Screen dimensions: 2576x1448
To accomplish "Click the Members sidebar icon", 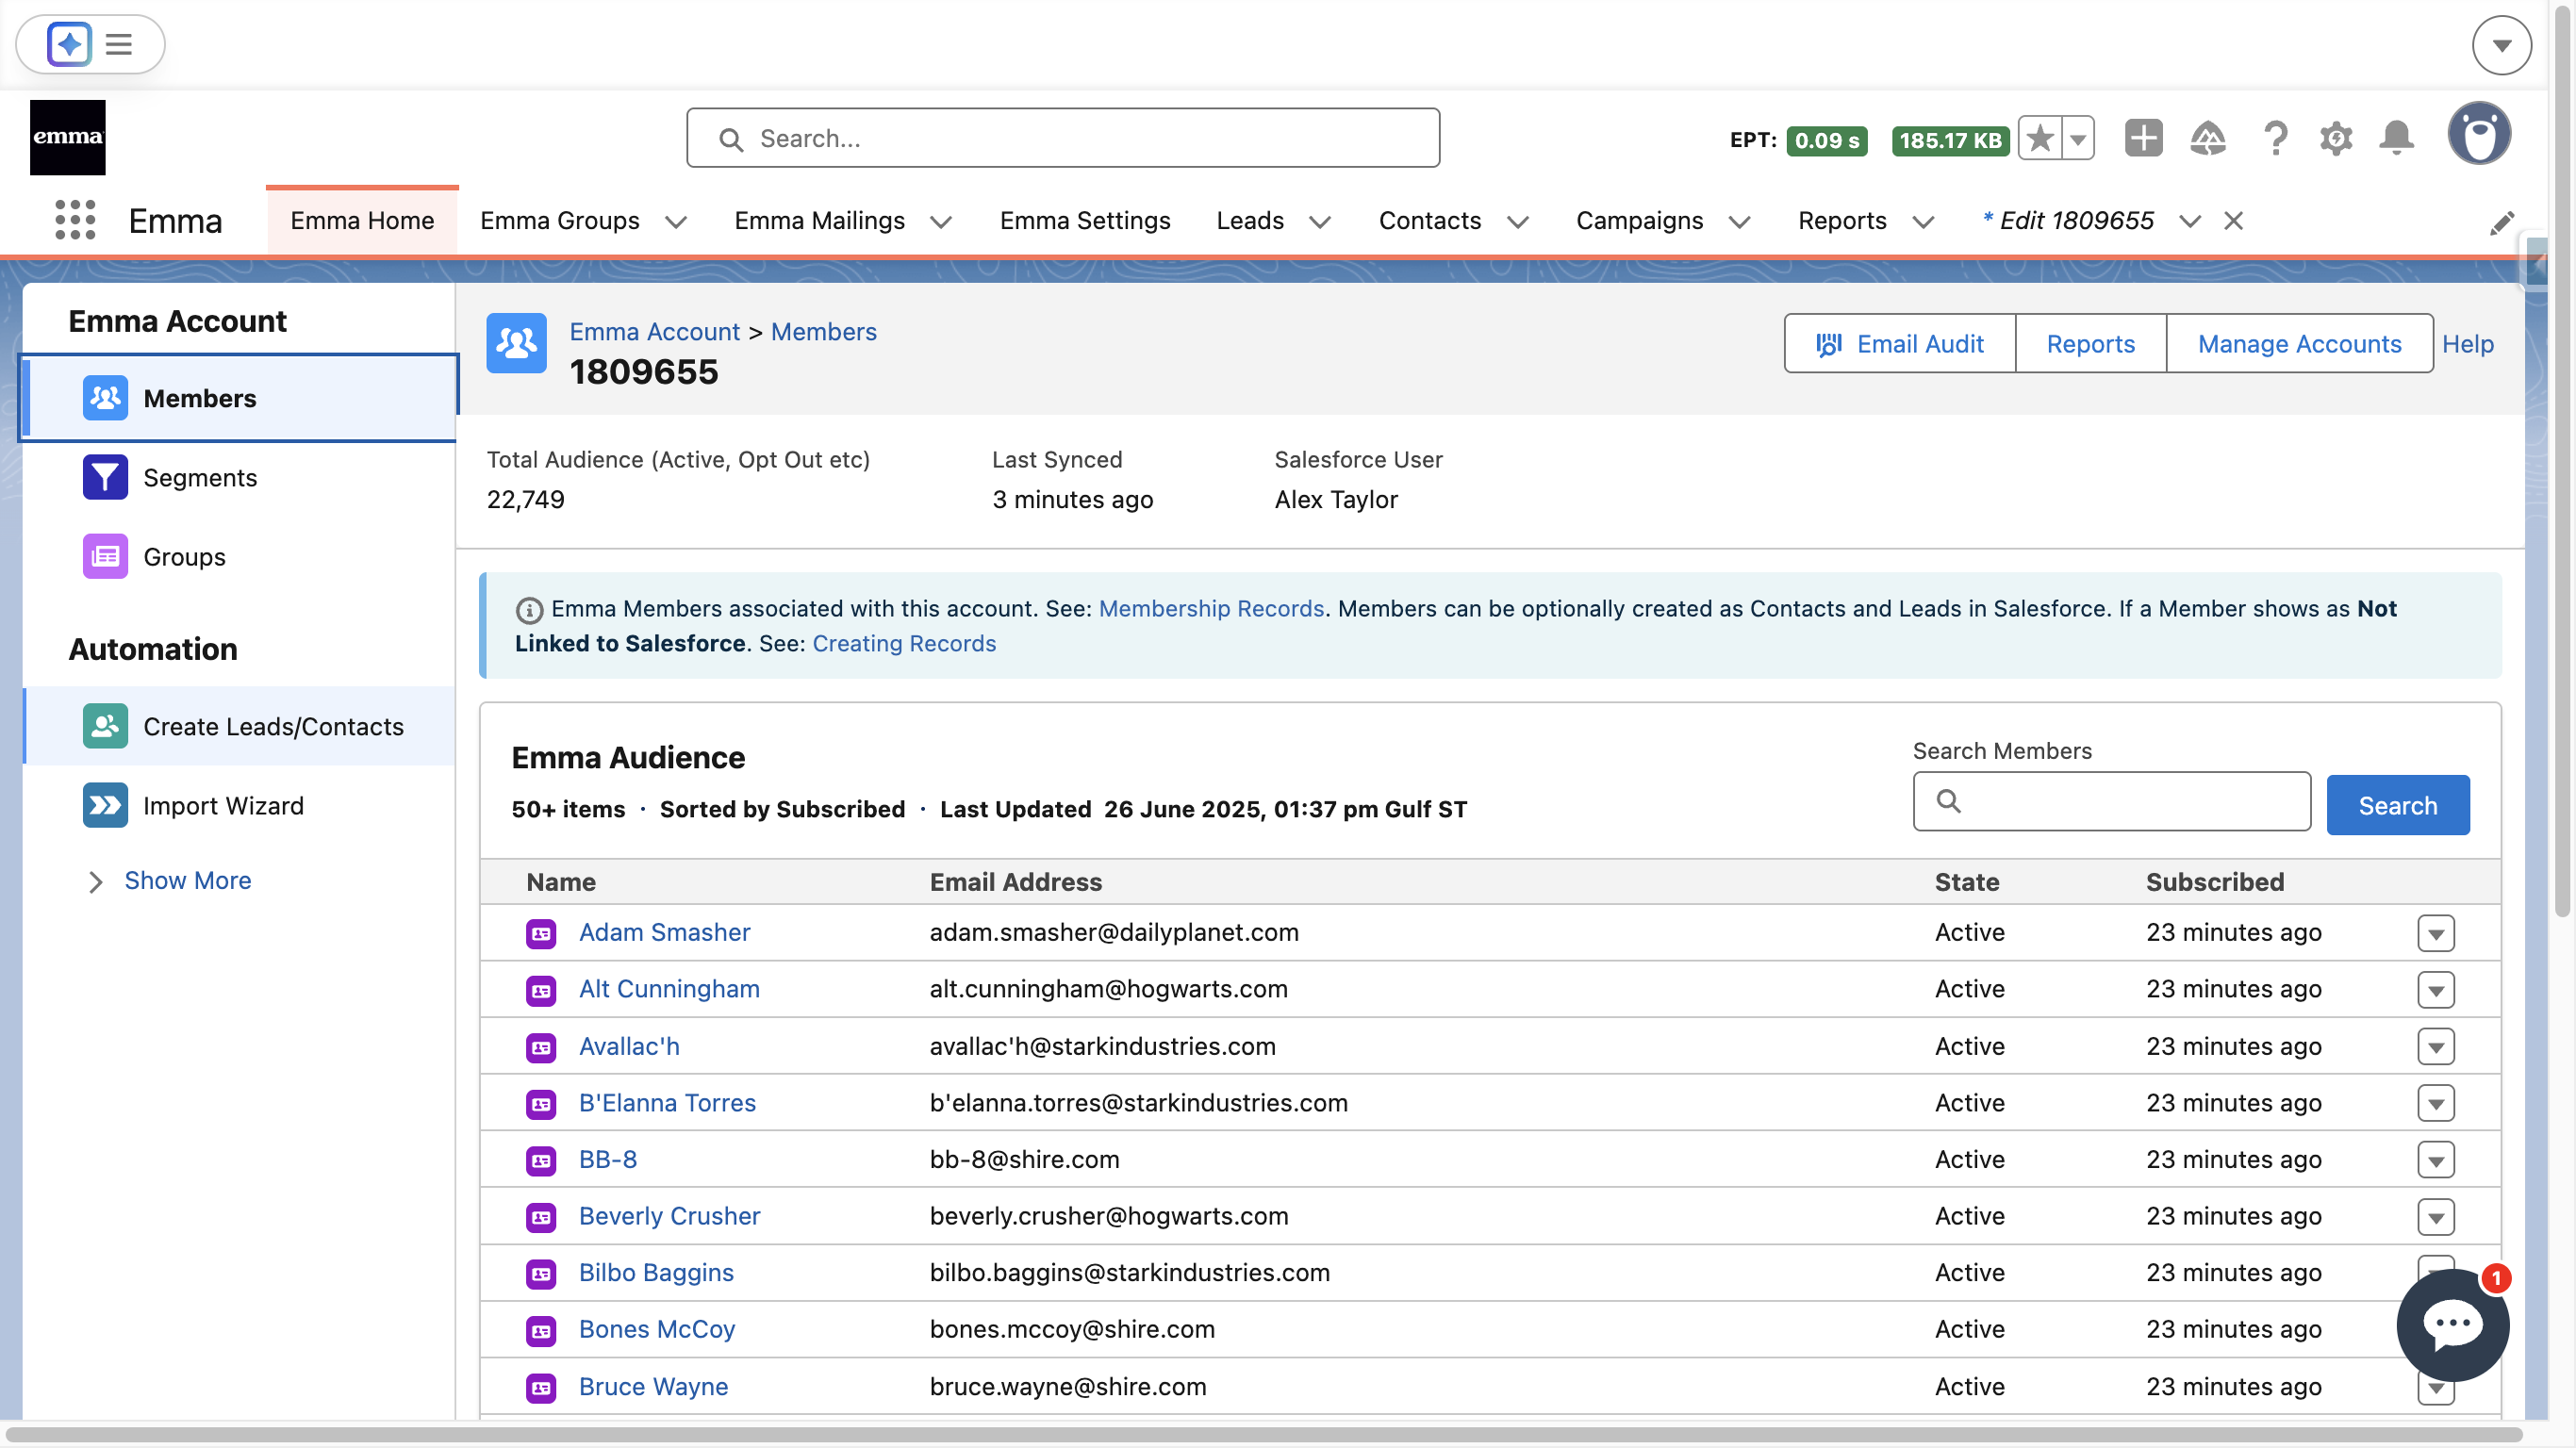I will (105, 397).
